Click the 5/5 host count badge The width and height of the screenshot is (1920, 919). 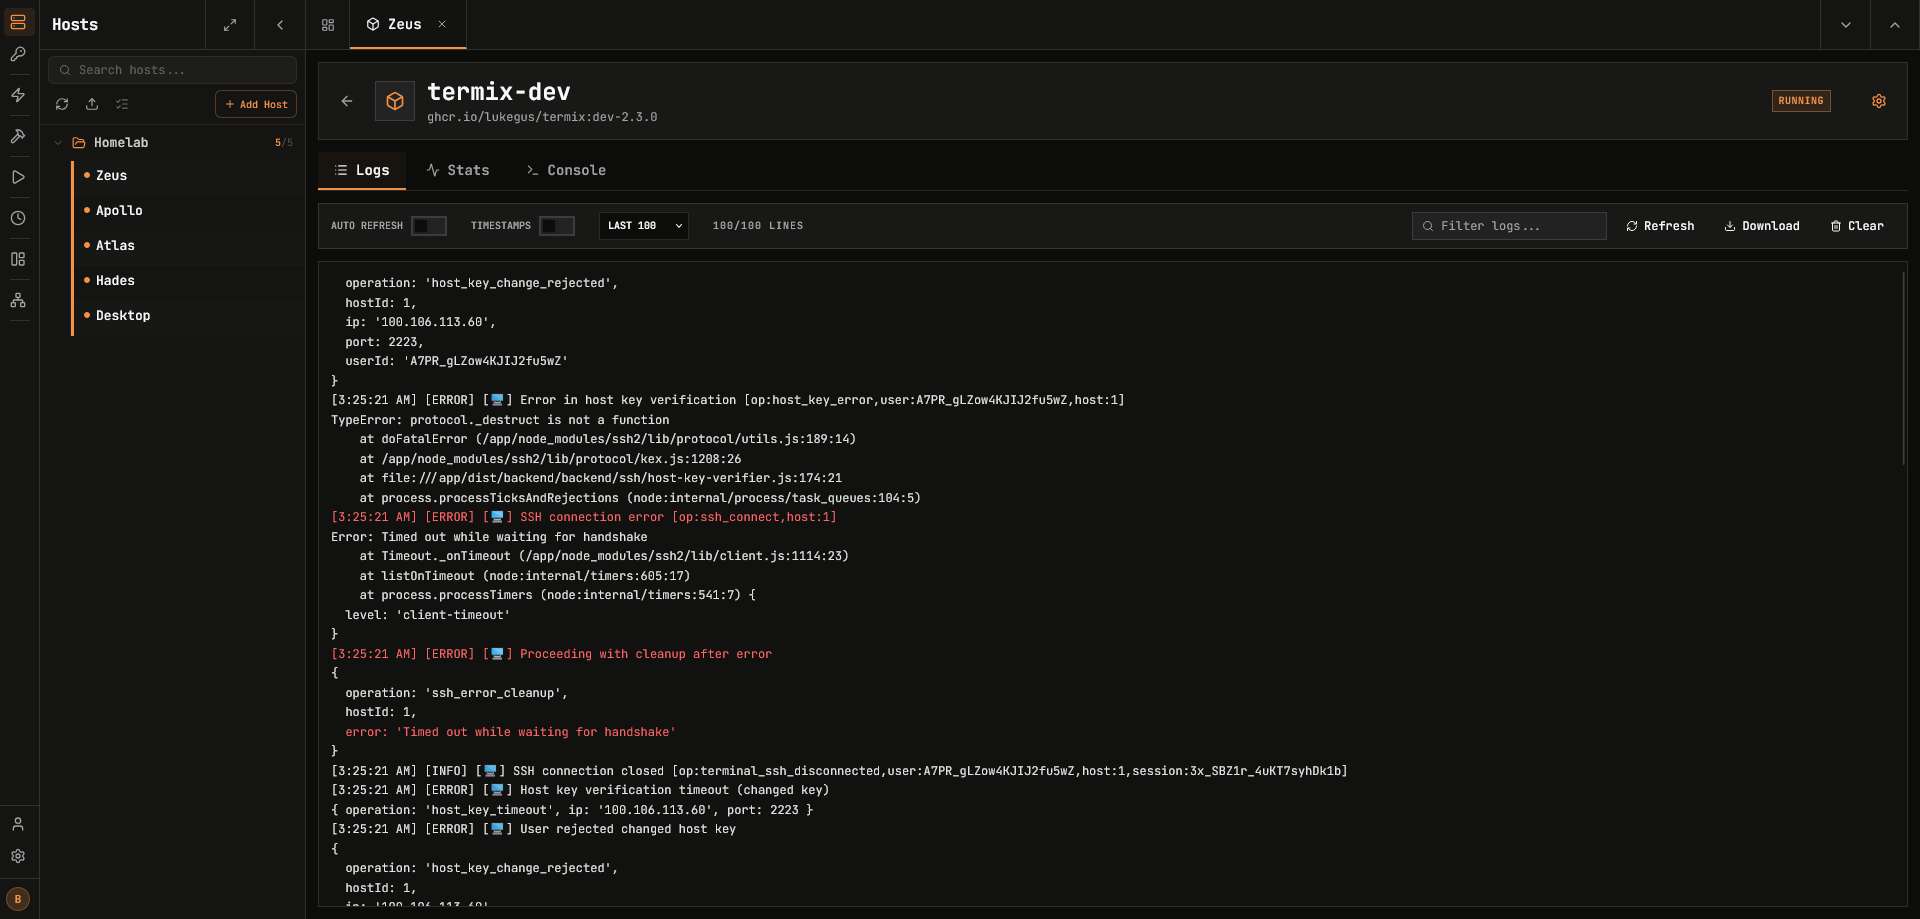(284, 143)
